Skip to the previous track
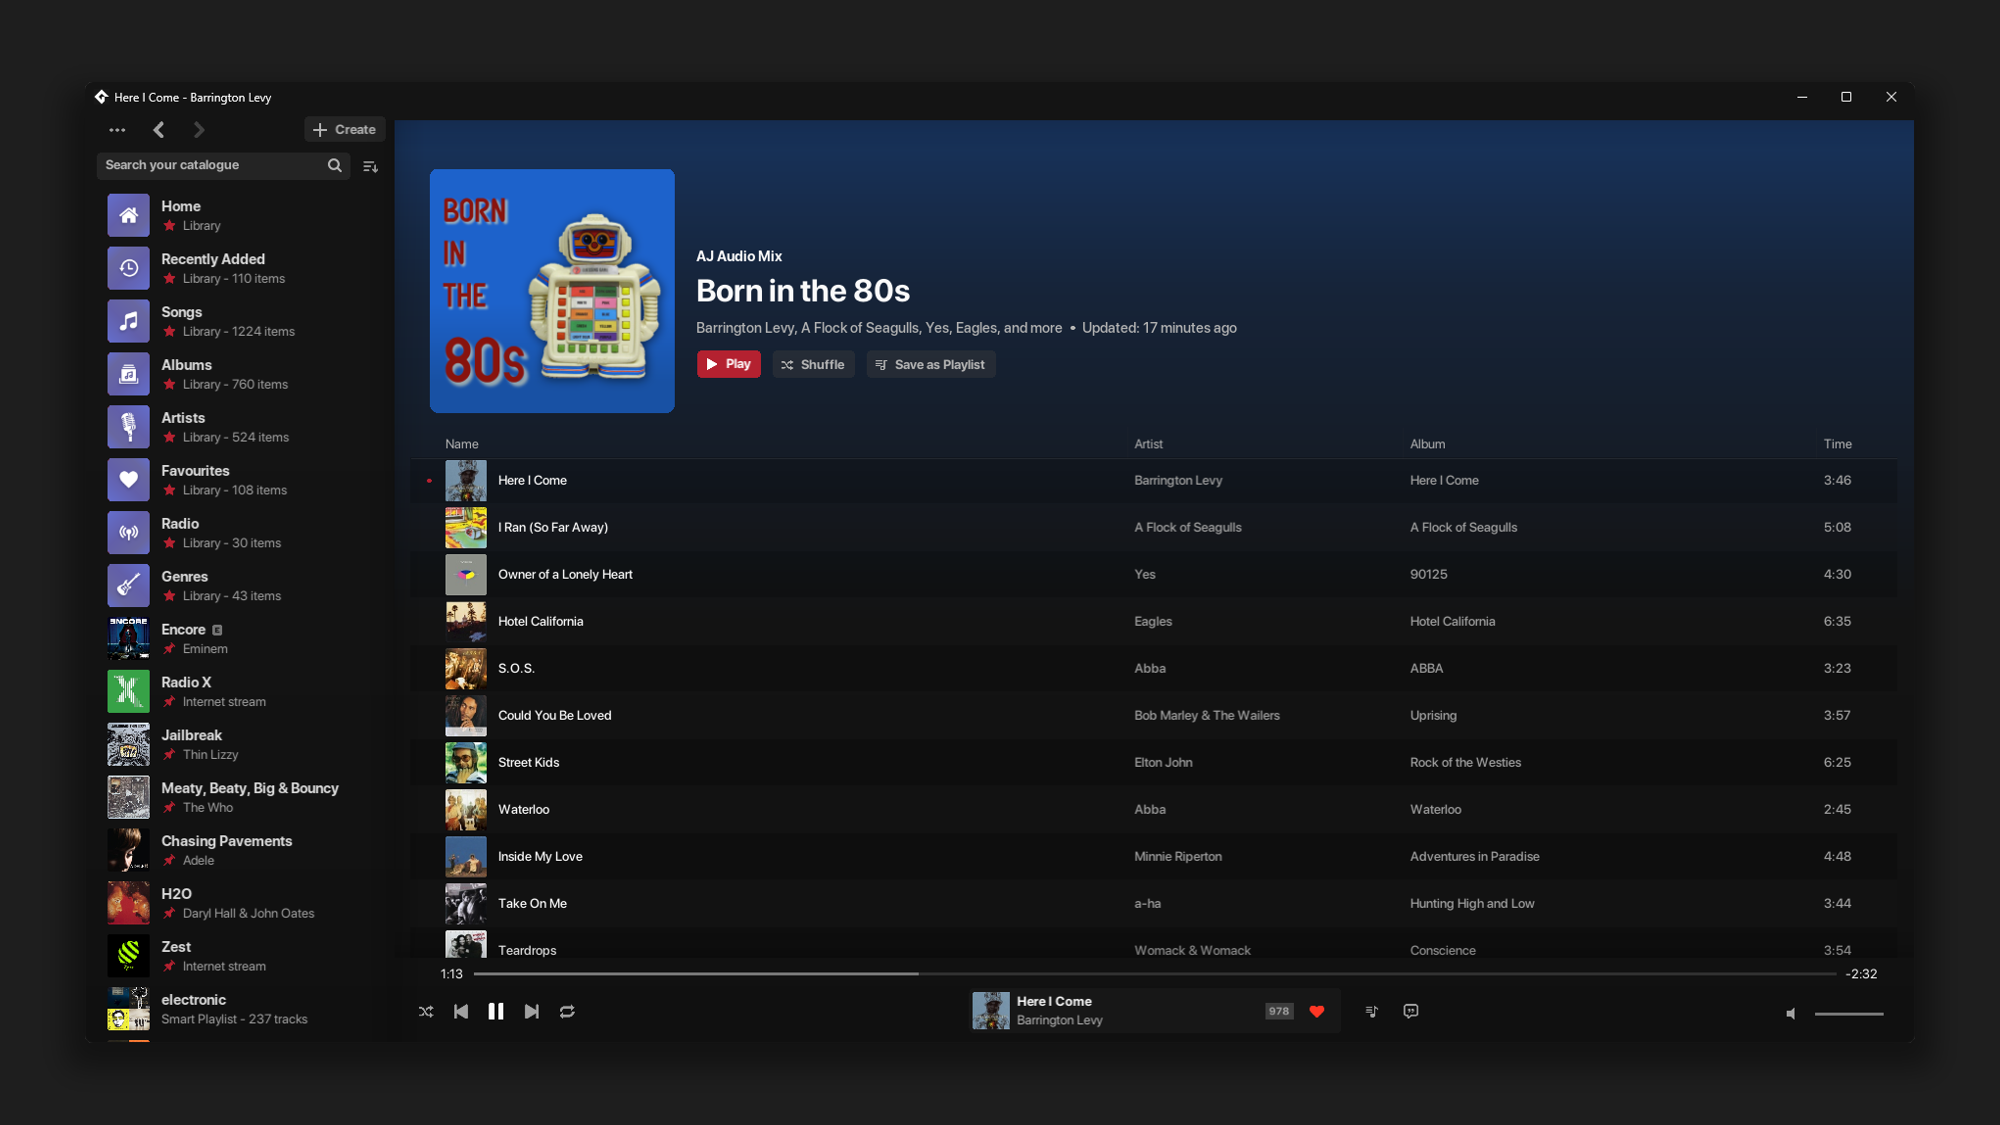Screen dimensions: 2000x1125 [x=461, y=1012]
